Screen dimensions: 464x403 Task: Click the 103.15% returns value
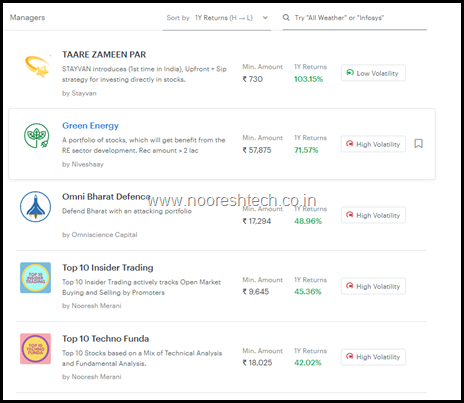click(x=308, y=79)
